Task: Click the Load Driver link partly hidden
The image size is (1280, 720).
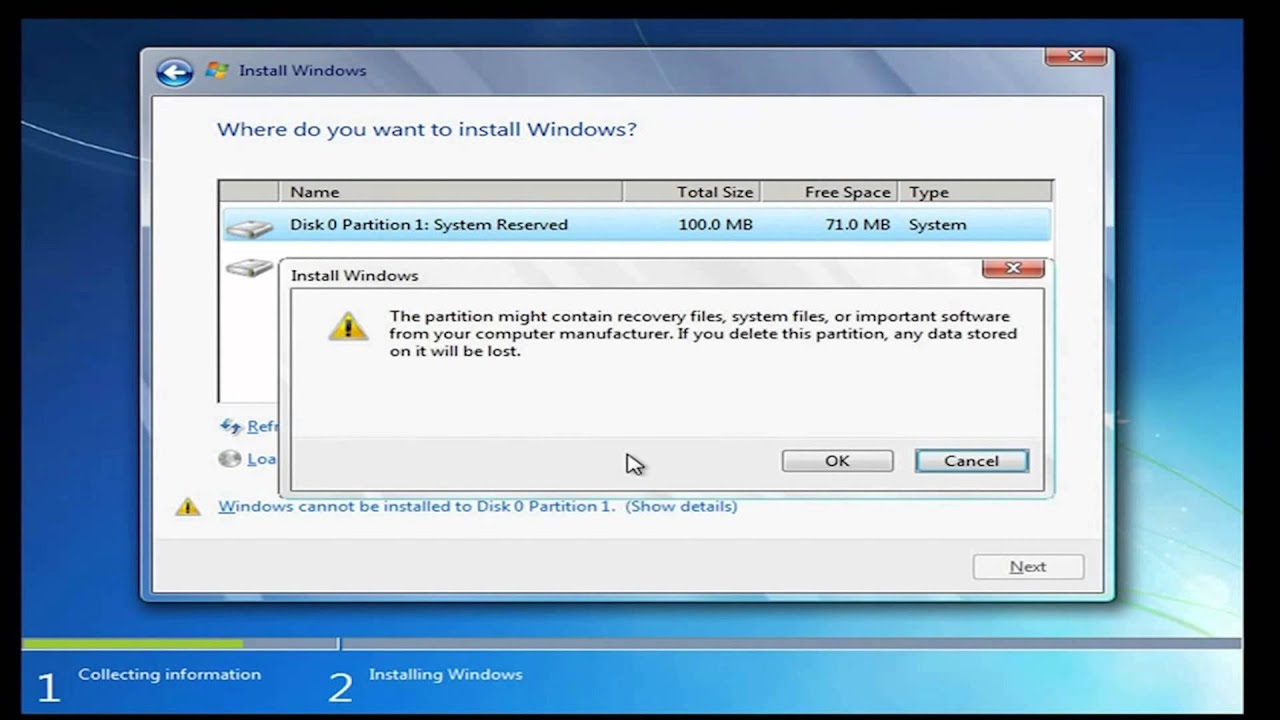Action: click(262, 459)
